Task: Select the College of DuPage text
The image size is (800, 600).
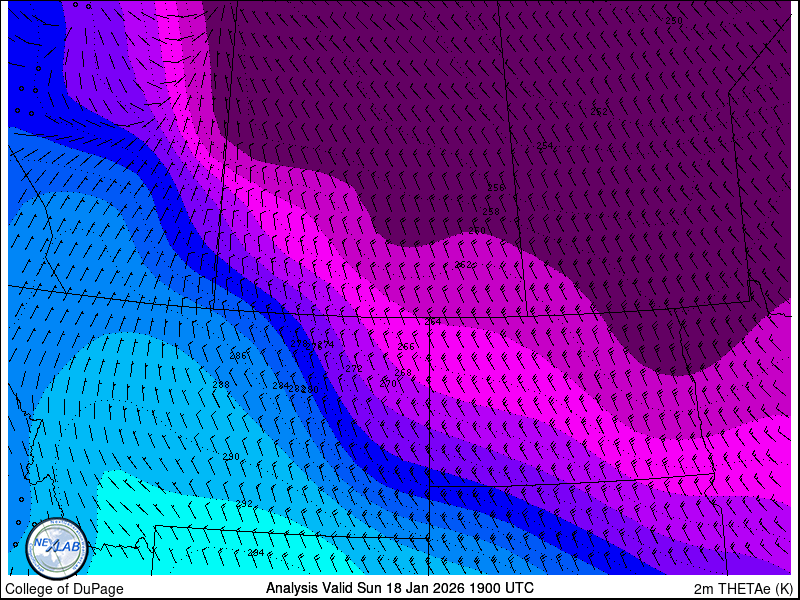Action: 64,589
